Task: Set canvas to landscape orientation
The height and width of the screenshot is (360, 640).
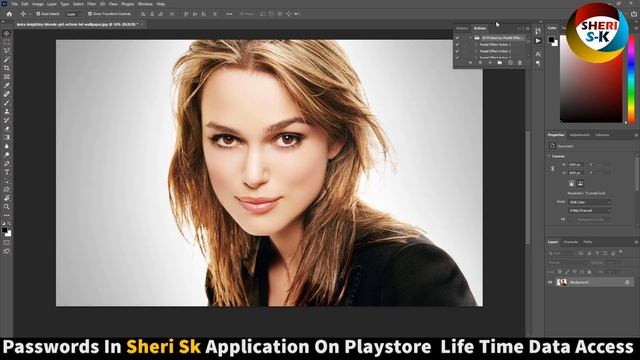Action: tap(580, 183)
